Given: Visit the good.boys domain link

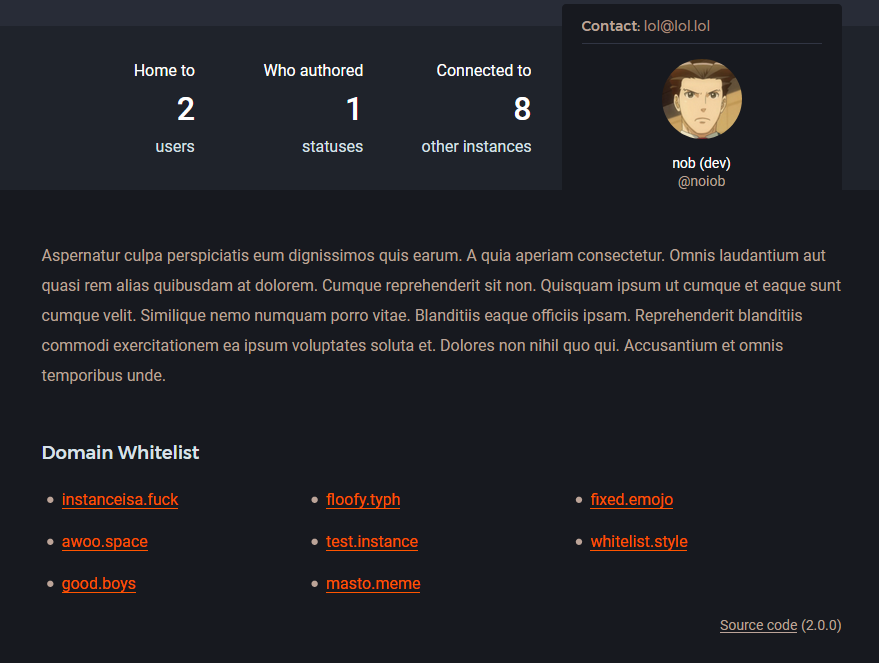Looking at the screenshot, I should 98,584.
